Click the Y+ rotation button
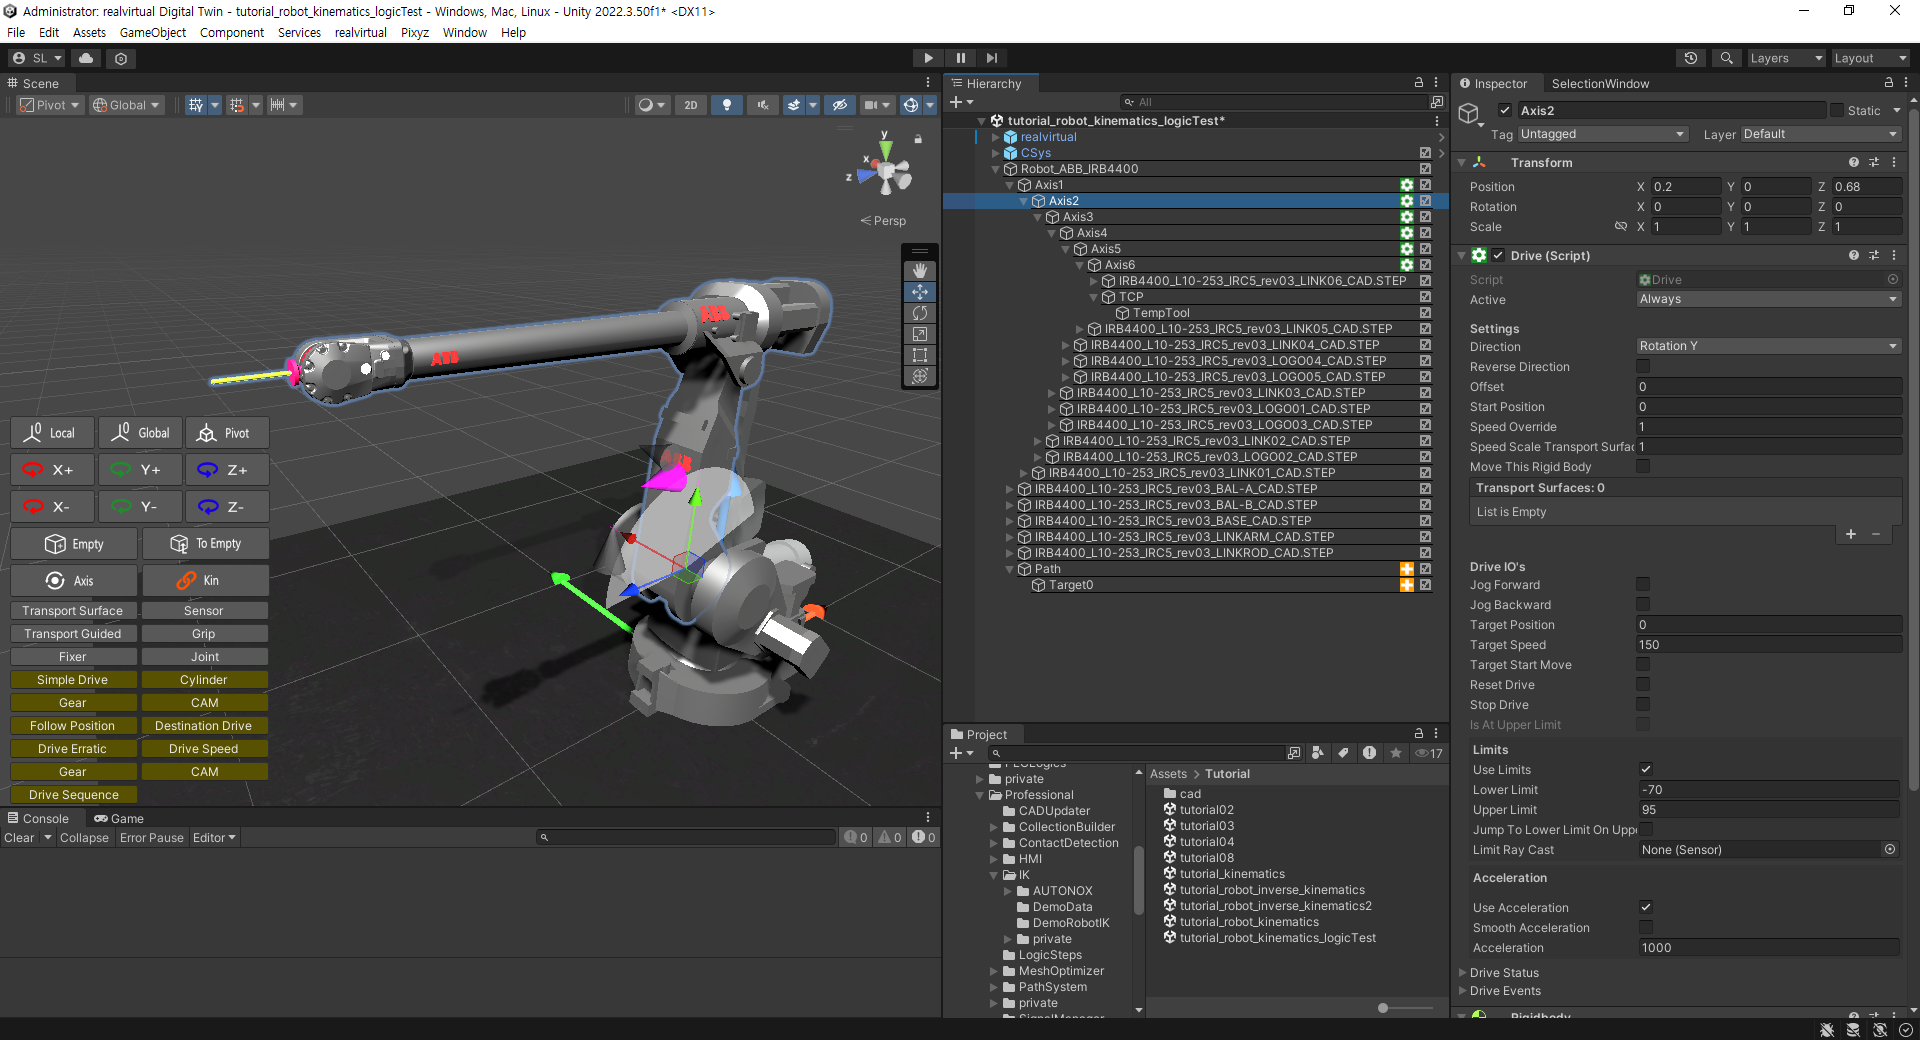The width and height of the screenshot is (1920, 1040). [x=139, y=470]
